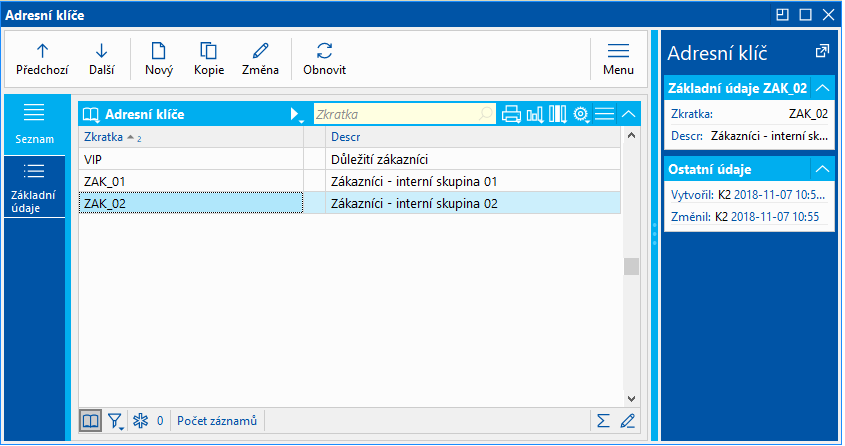The image size is (845, 446).
Task: Create a new record with Nový
Action: tap(158, 59)
